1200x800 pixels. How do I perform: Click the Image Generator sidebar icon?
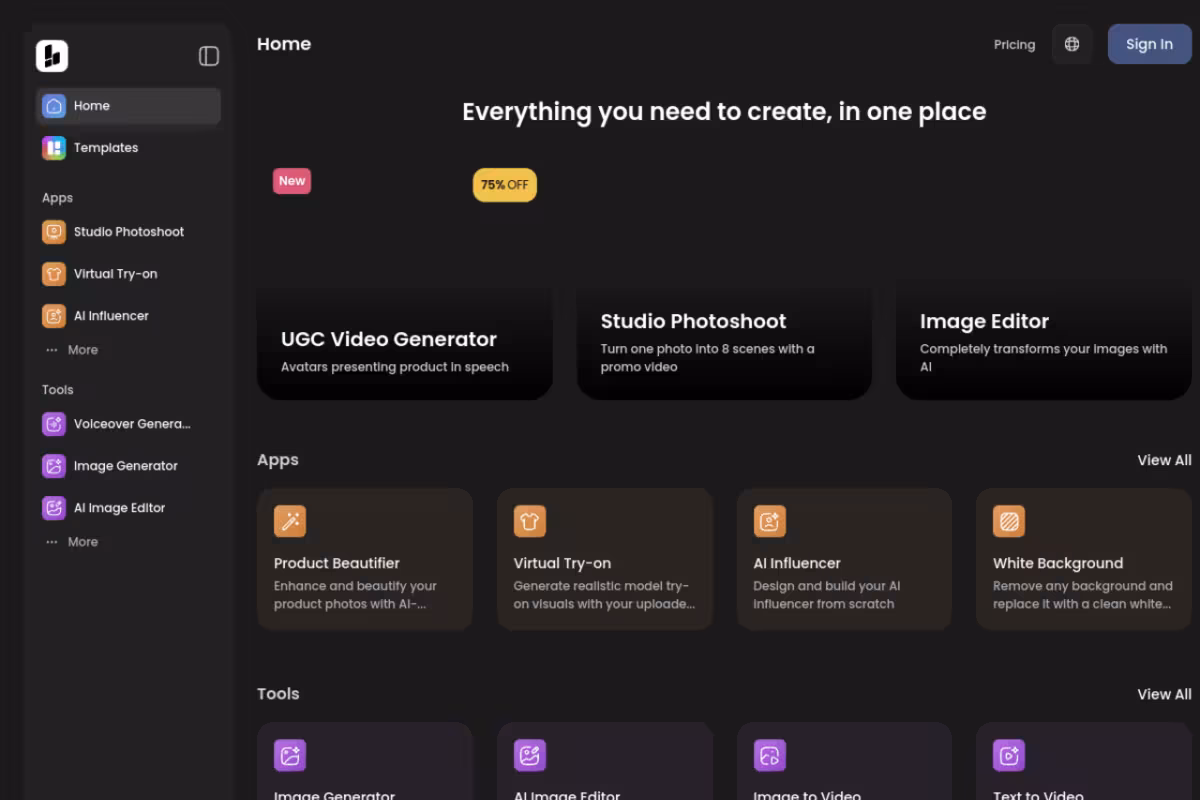(54, 466)
